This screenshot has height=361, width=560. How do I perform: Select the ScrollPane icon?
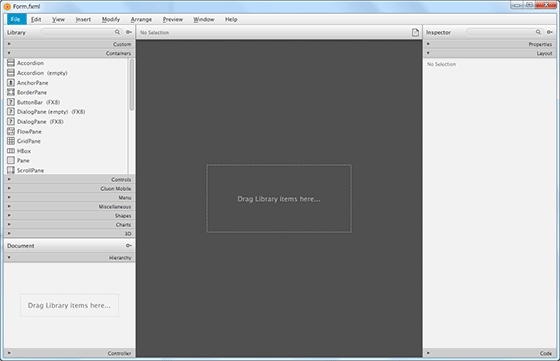pos(11,170)
